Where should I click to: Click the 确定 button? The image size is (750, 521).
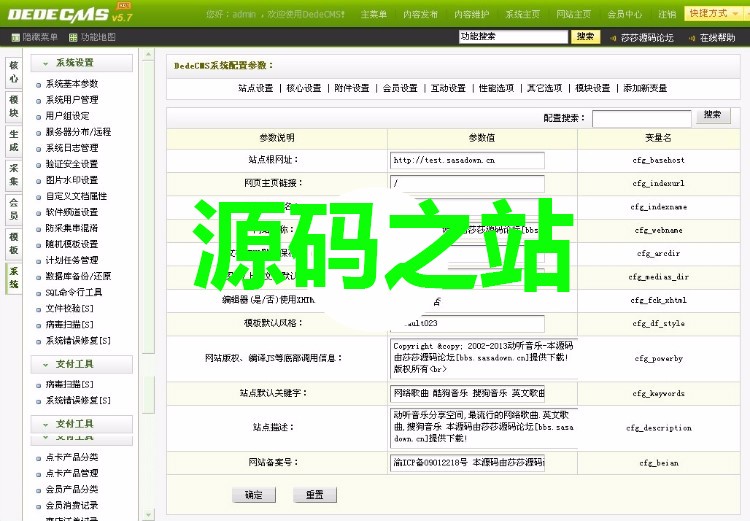coord(254,495)
